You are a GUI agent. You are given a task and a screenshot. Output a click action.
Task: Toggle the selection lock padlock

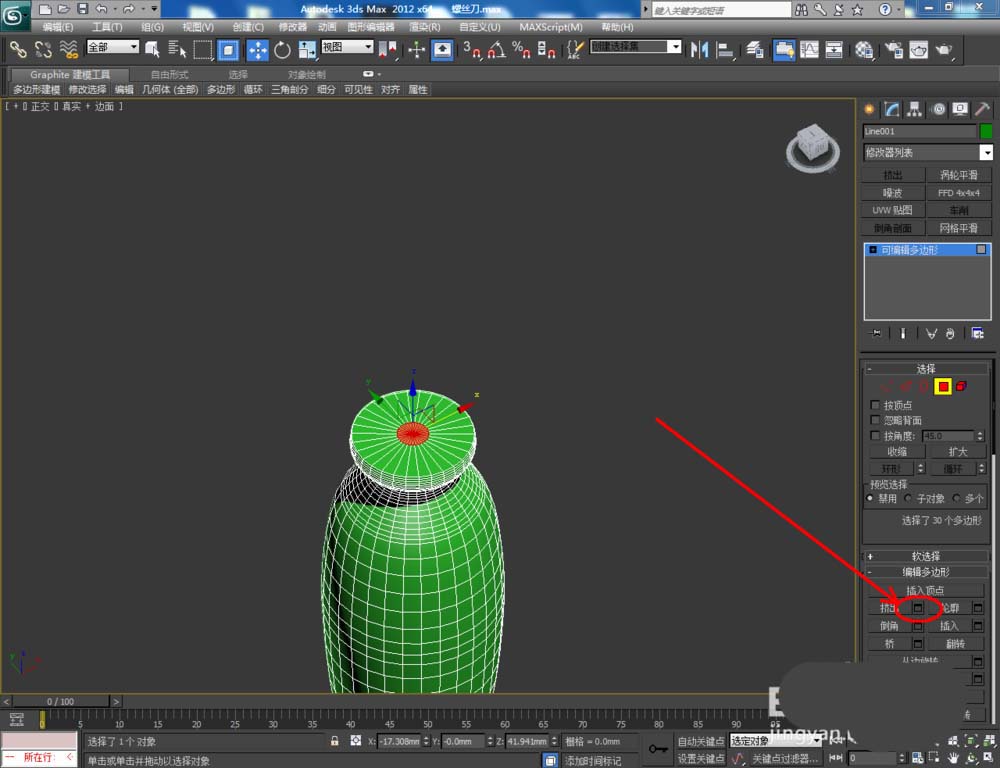334,741
